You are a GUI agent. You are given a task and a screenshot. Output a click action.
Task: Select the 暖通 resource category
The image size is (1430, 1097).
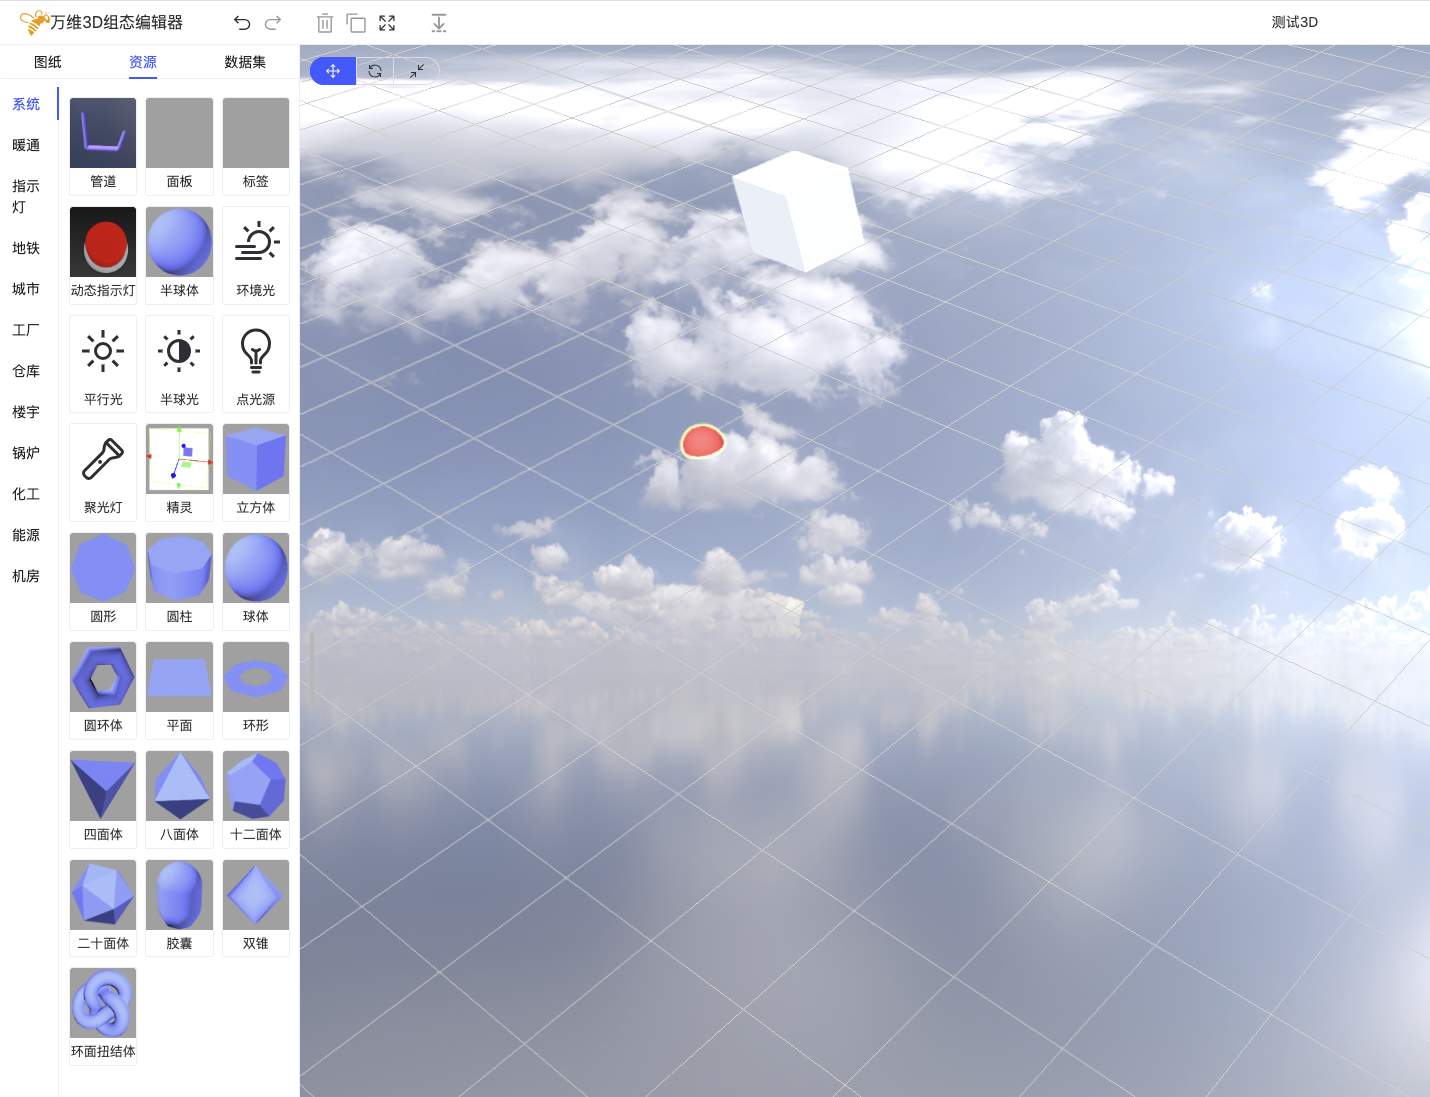pos(26,145)
